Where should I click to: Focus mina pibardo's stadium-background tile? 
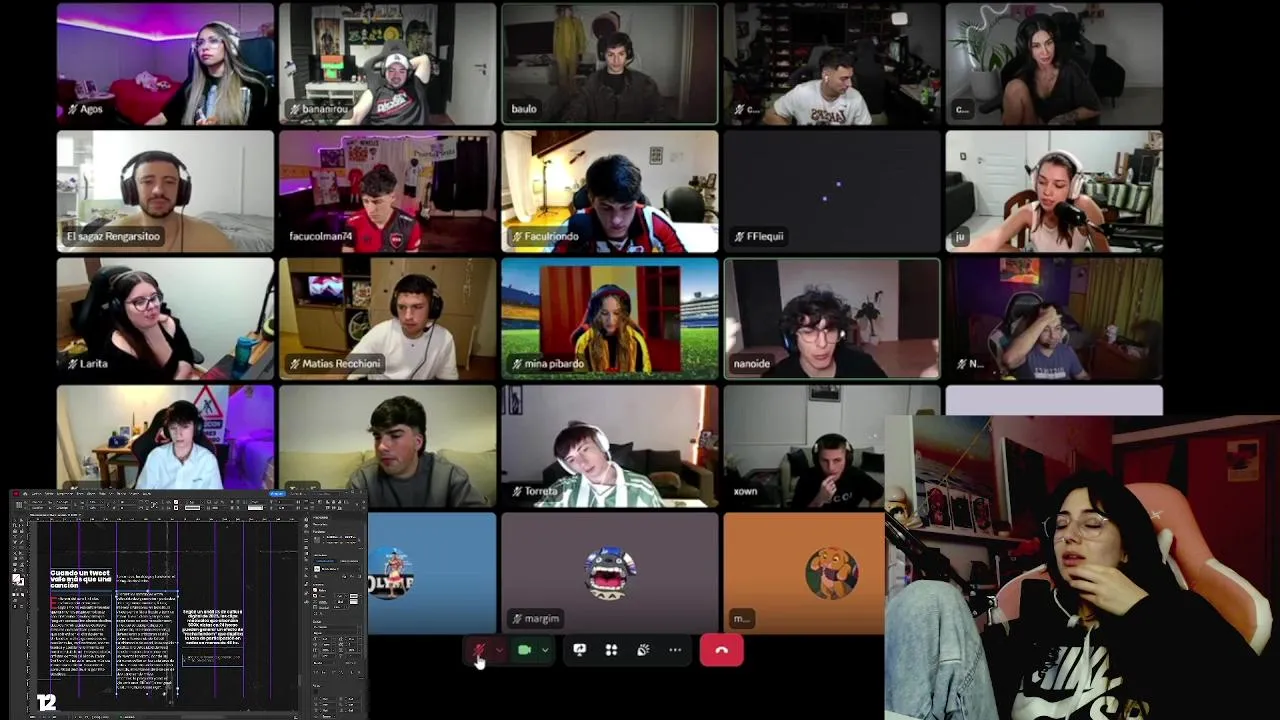[x=609, y=319]
